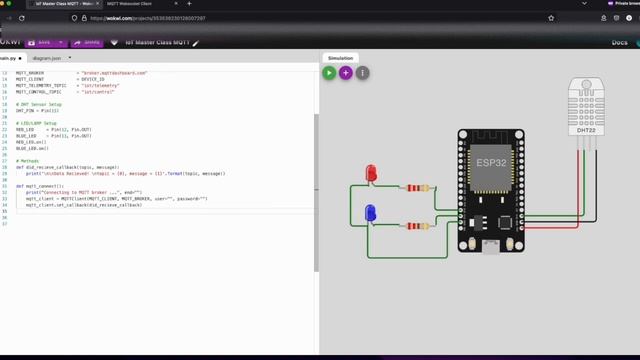
Task: Select the Simulation tab
Action: coord(340,58)
